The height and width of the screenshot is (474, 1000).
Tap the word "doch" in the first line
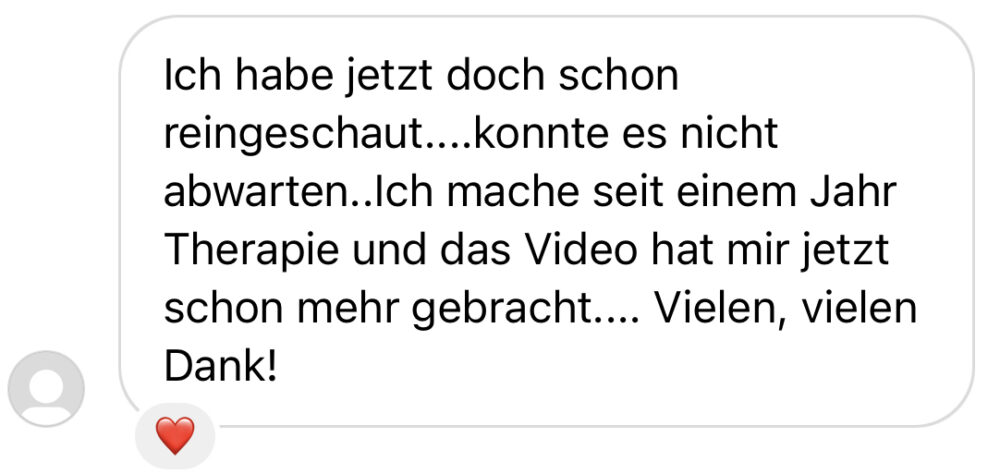[x=495, y=77]
